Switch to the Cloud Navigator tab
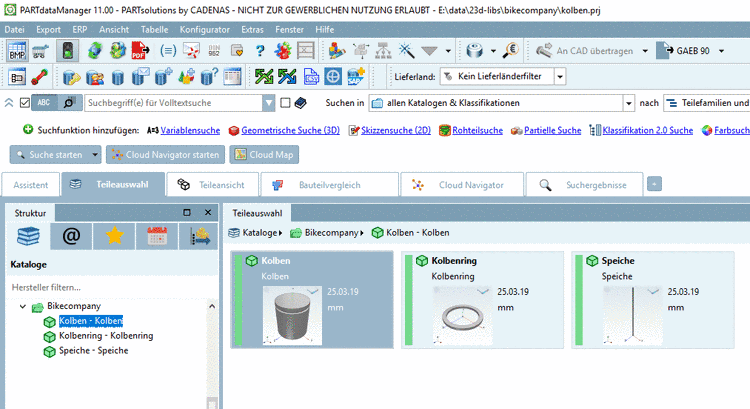Image resolution: width=750 pixels, height=409 pixels. [462, 185]
